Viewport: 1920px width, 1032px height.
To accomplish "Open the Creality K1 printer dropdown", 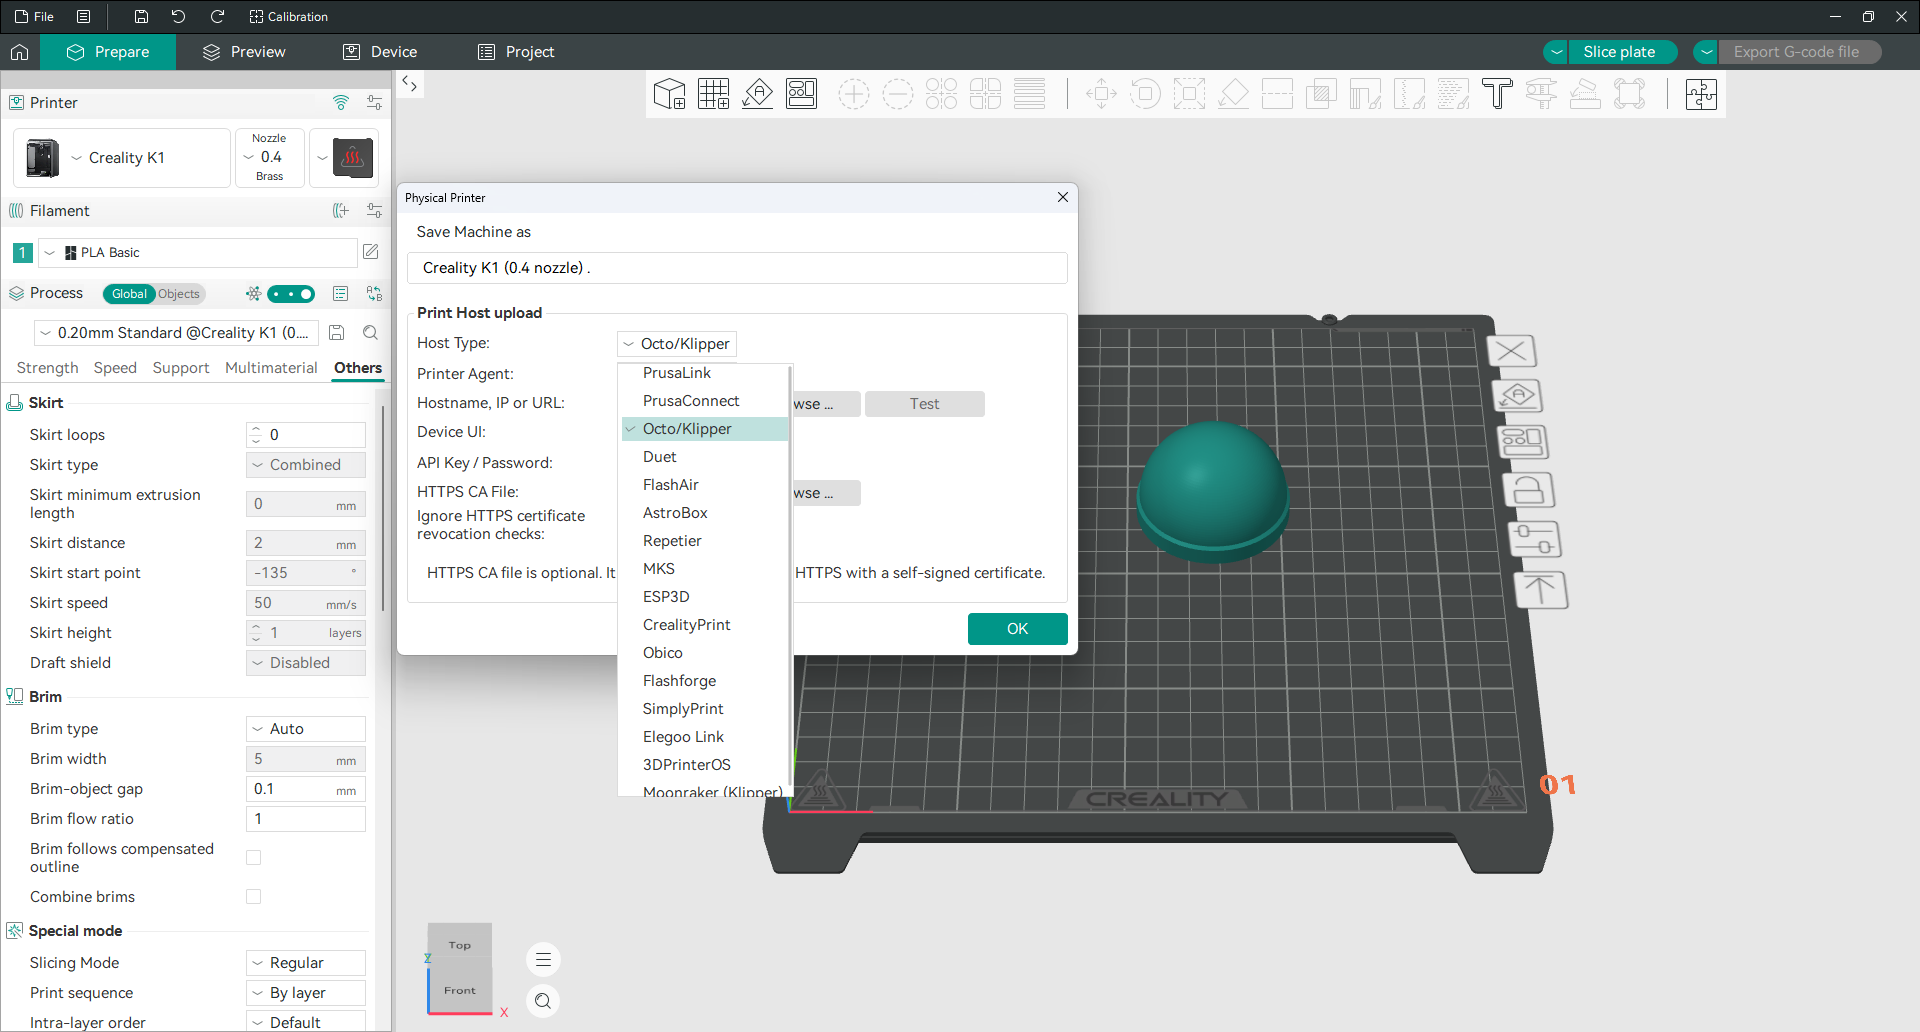I will point(122,158).
